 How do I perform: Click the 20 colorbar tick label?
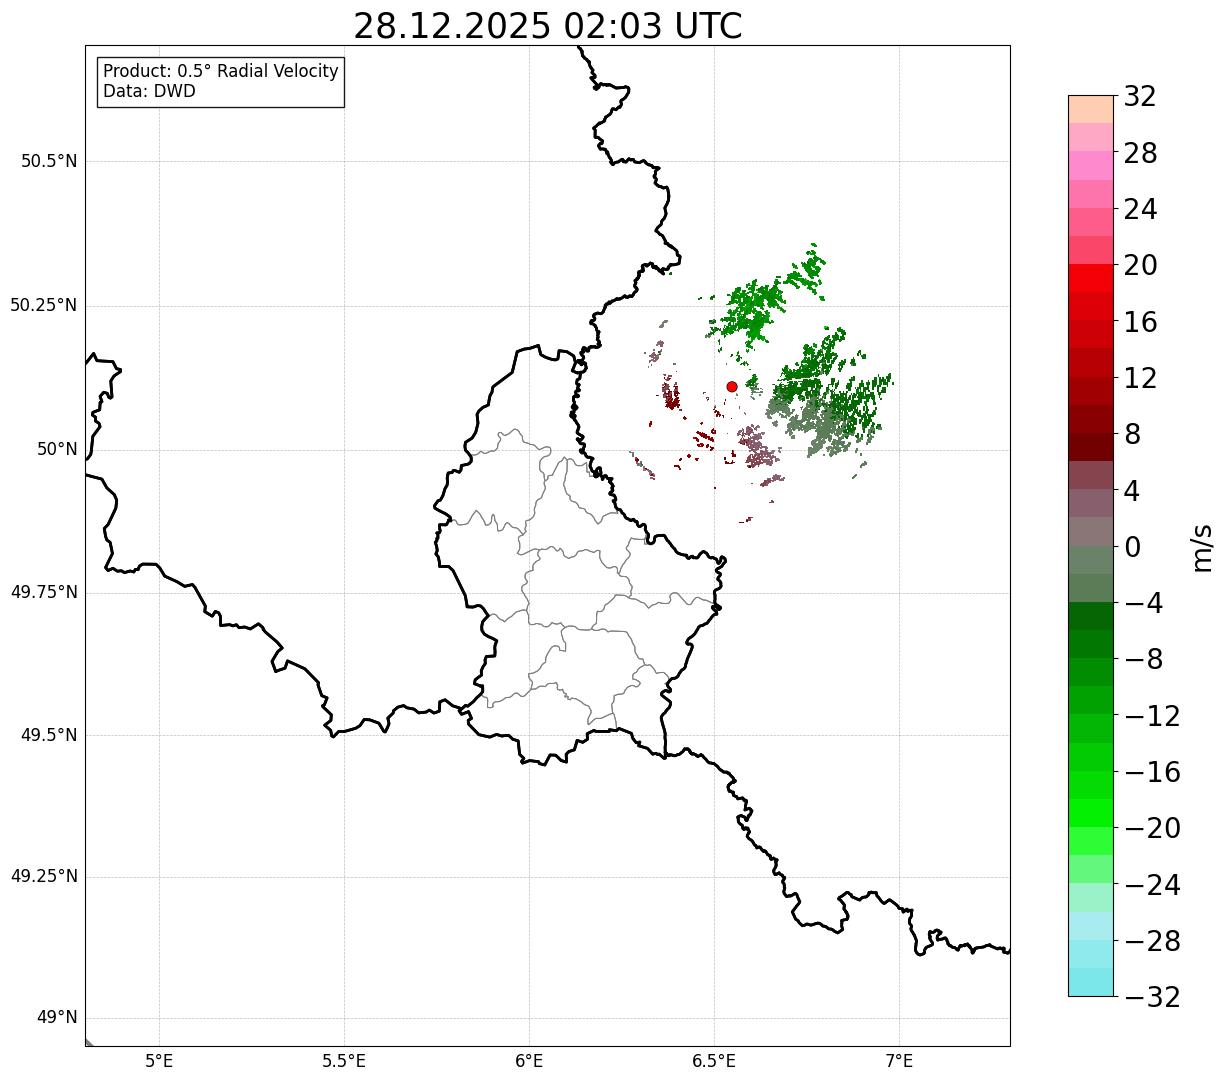pos(1140,266)
